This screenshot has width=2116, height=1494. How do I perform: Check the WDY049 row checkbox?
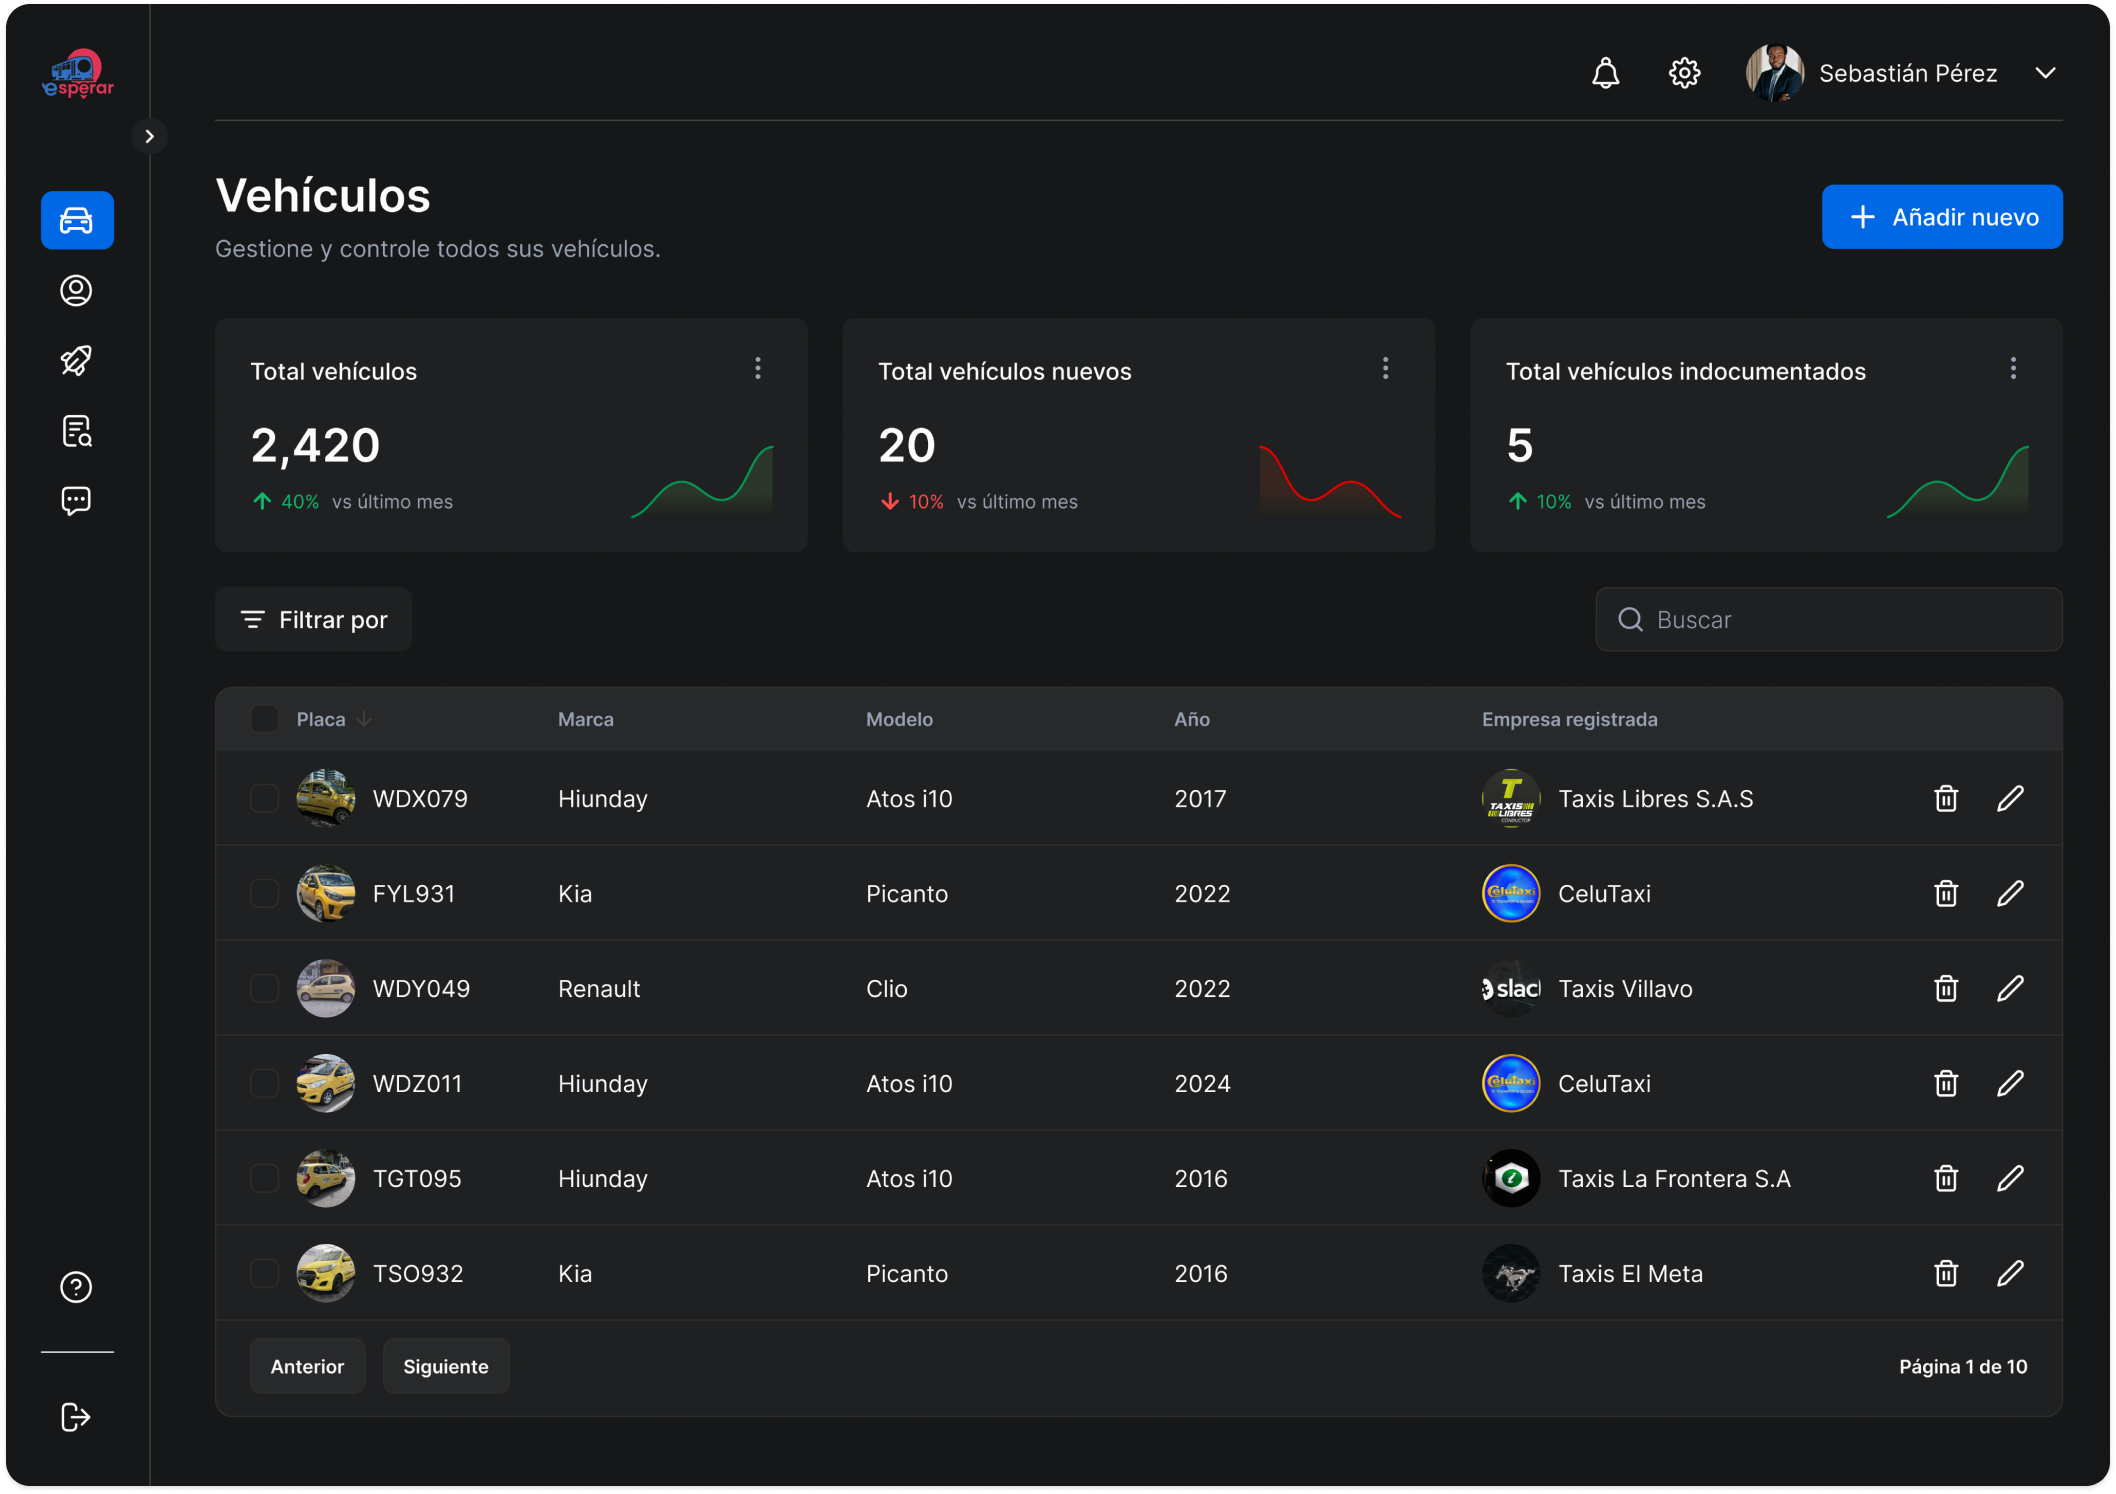pyautogui.click(x=264, y=988)
